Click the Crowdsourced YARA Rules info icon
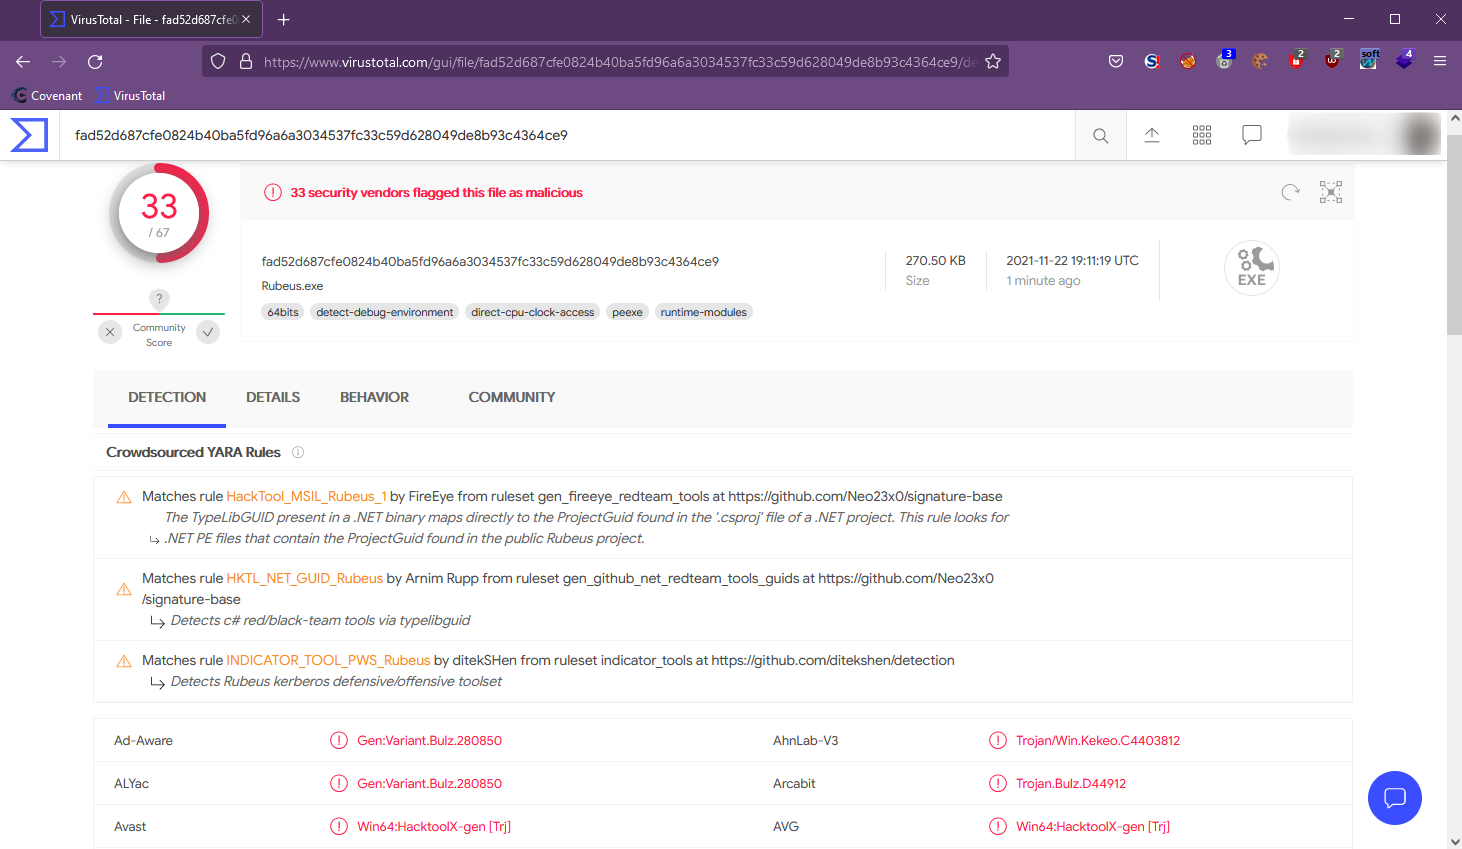This screenshot has height=849, width=1462. pos(298,452)
